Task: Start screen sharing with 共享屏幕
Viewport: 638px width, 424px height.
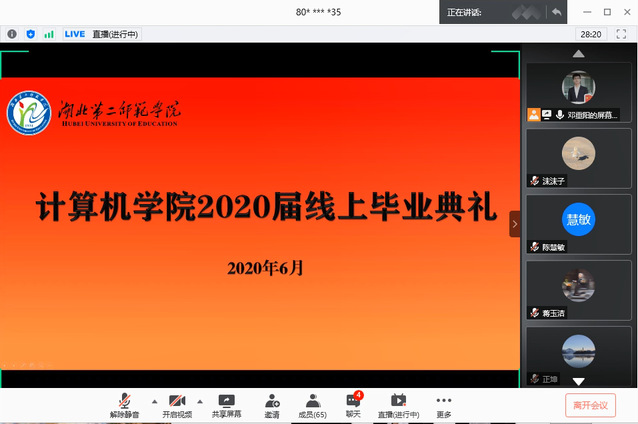Action: coord(226,402)
